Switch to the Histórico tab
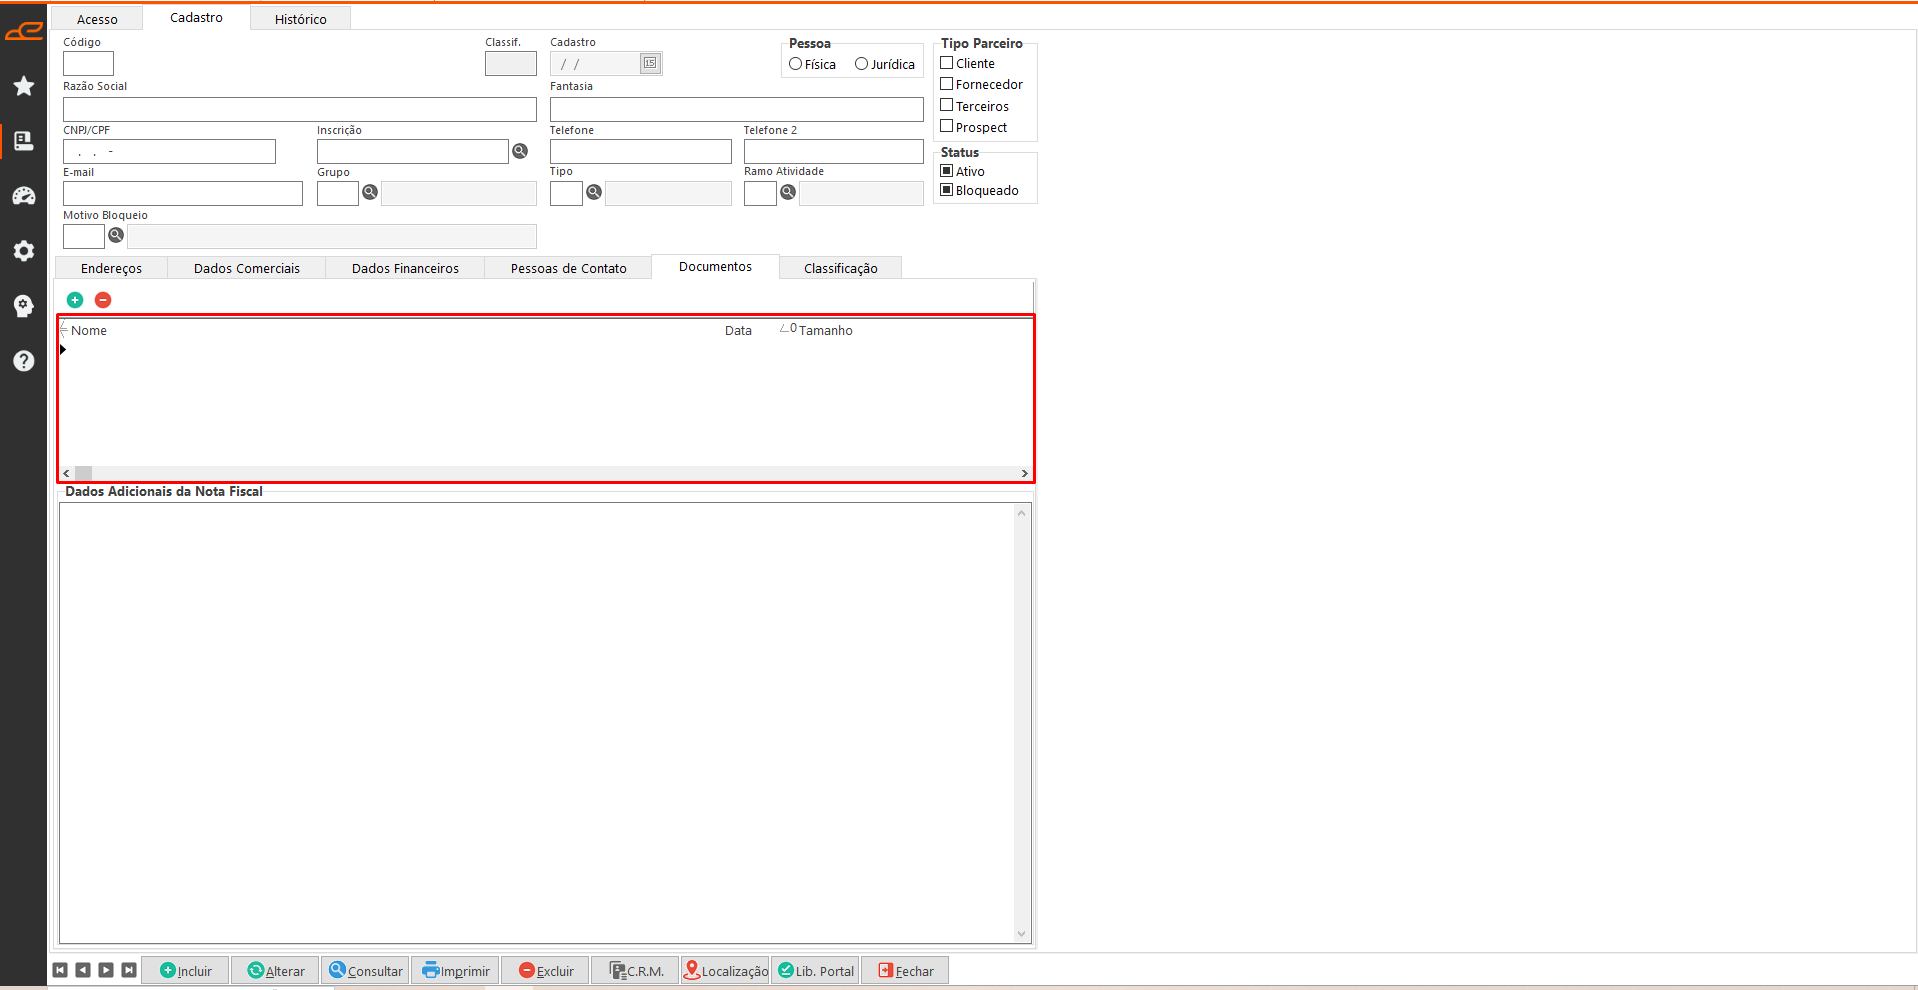Viewport: 1918px width, 990px height. click(x=300, y=19)
